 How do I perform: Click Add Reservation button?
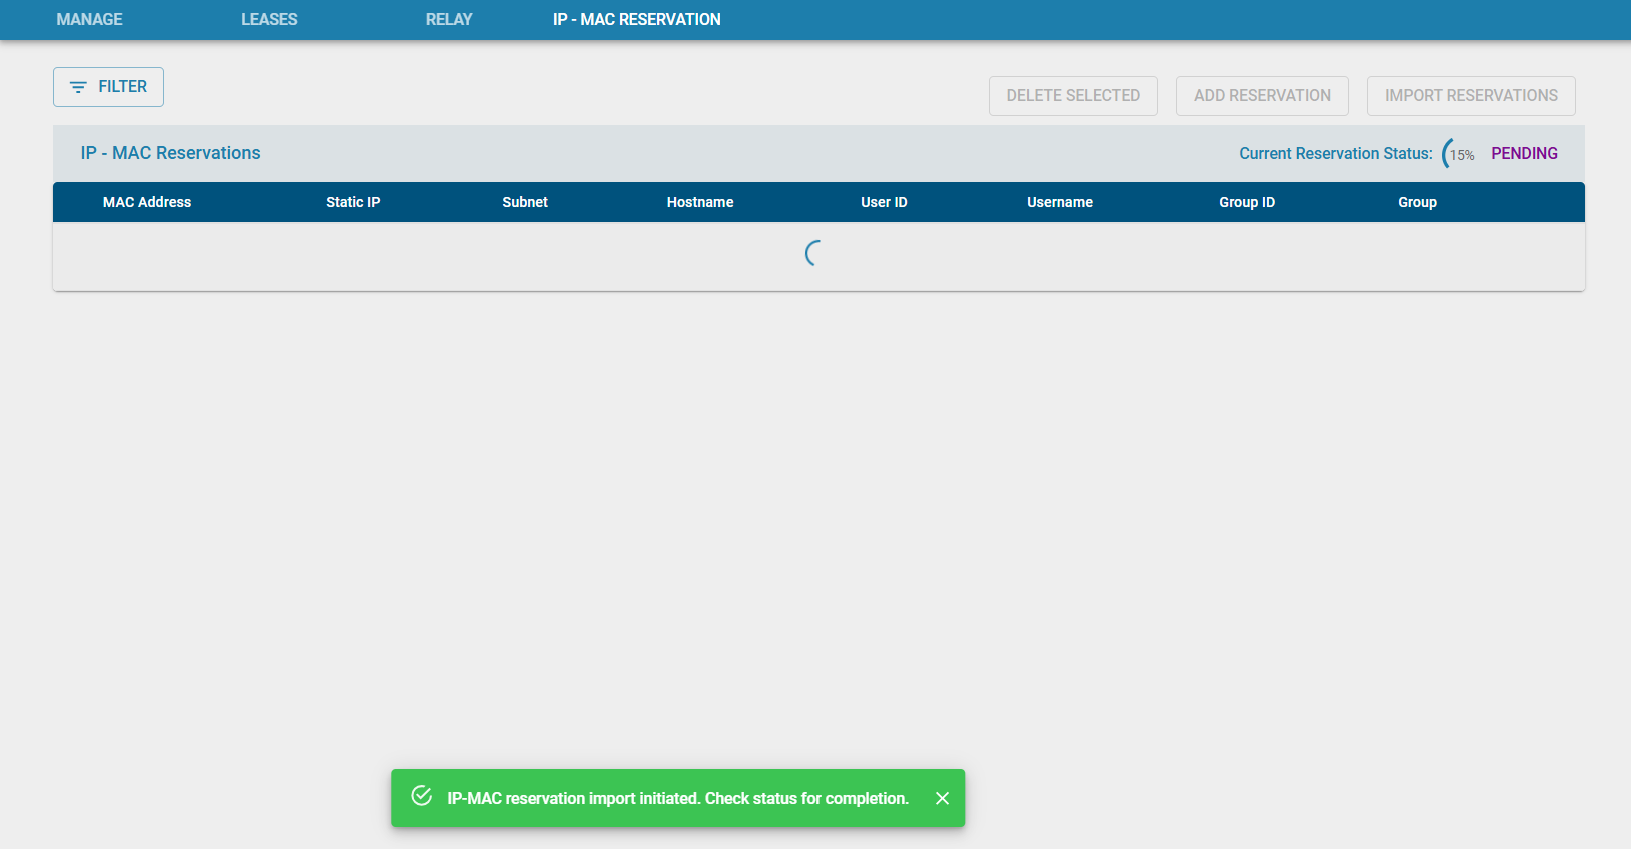pyautogui.click(x=1262, y=96)
